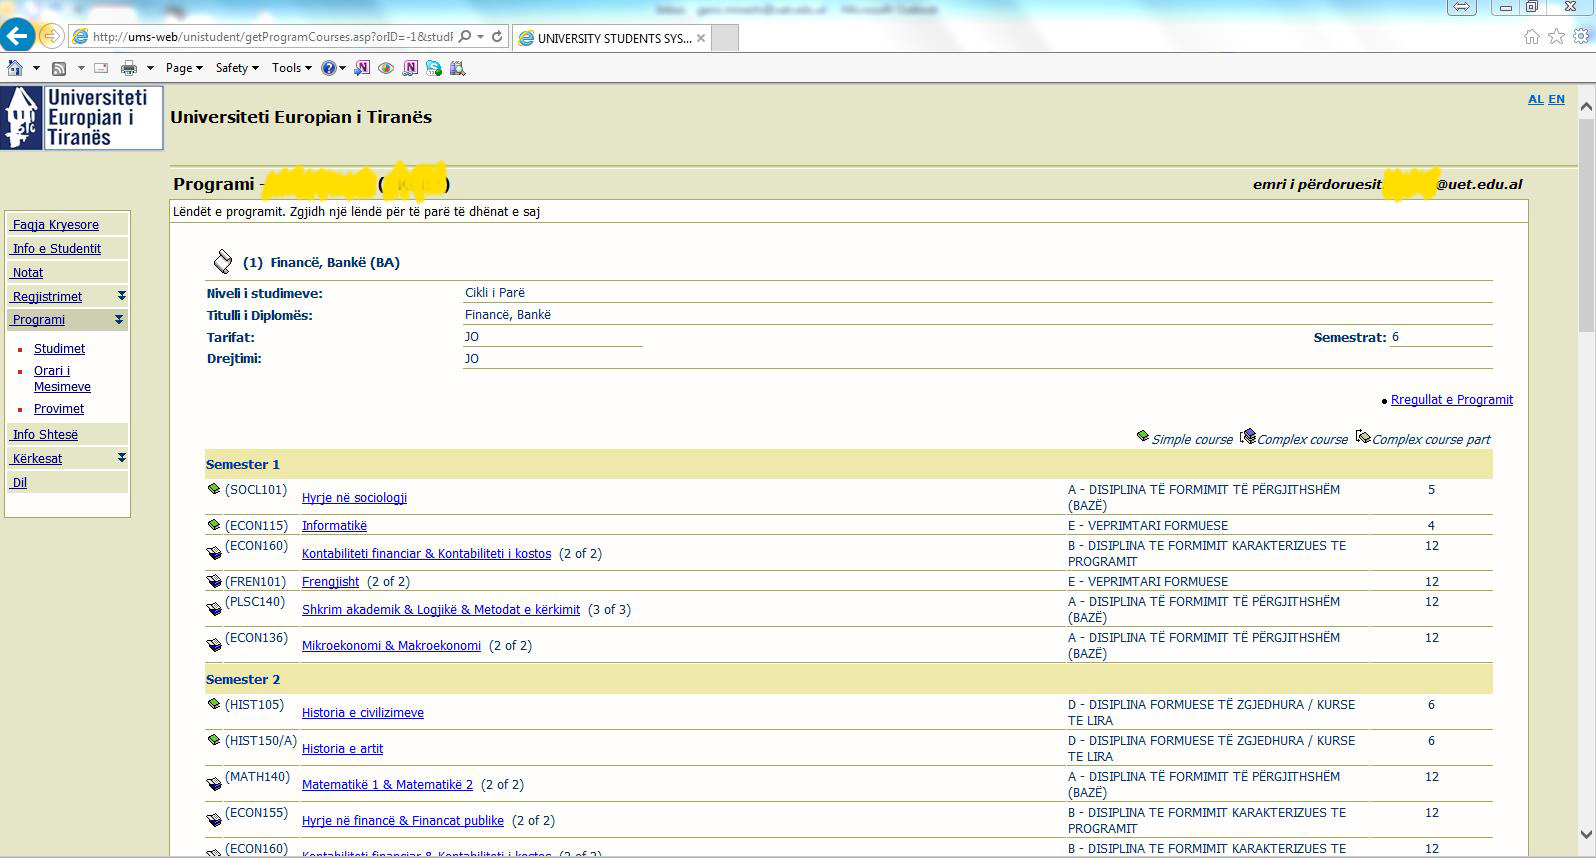Open Studimet submenu link

(x=59, y=349)
